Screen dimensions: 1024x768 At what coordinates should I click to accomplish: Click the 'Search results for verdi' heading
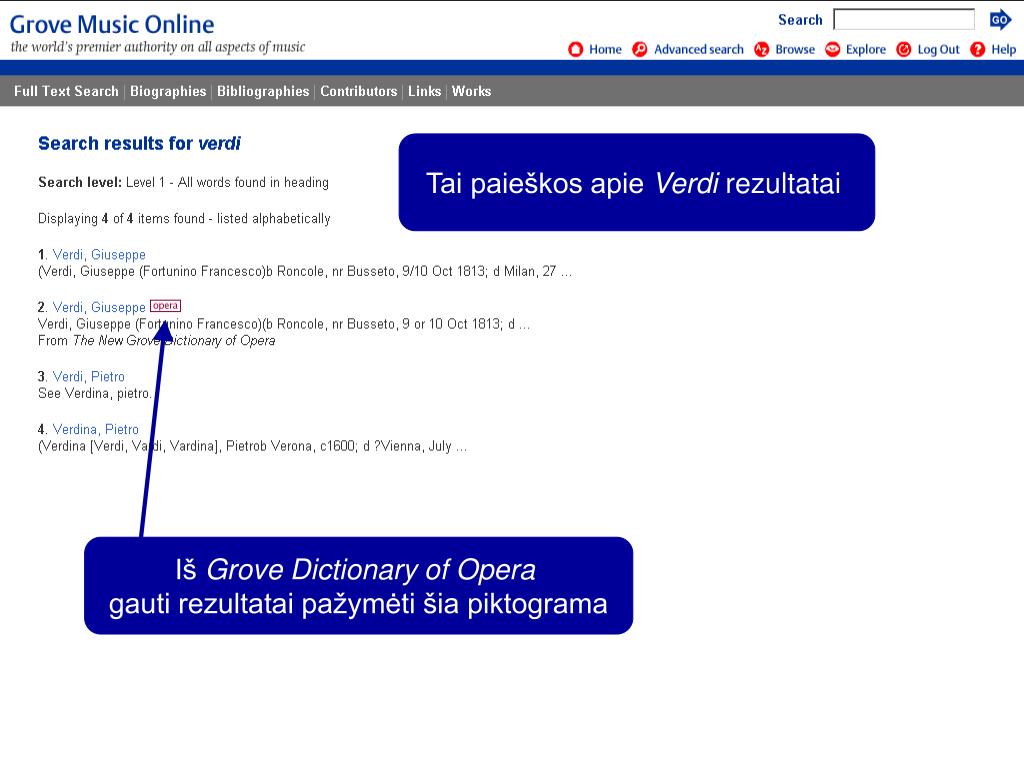coord(139,144)
